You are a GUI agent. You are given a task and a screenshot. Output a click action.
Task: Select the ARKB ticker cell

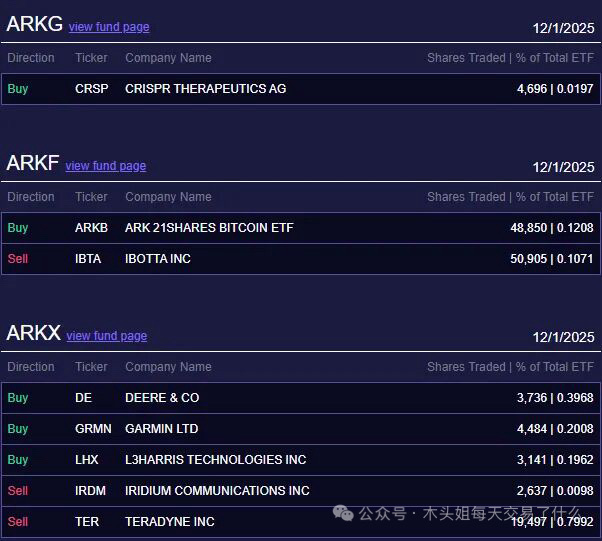(x=91, y=228)
